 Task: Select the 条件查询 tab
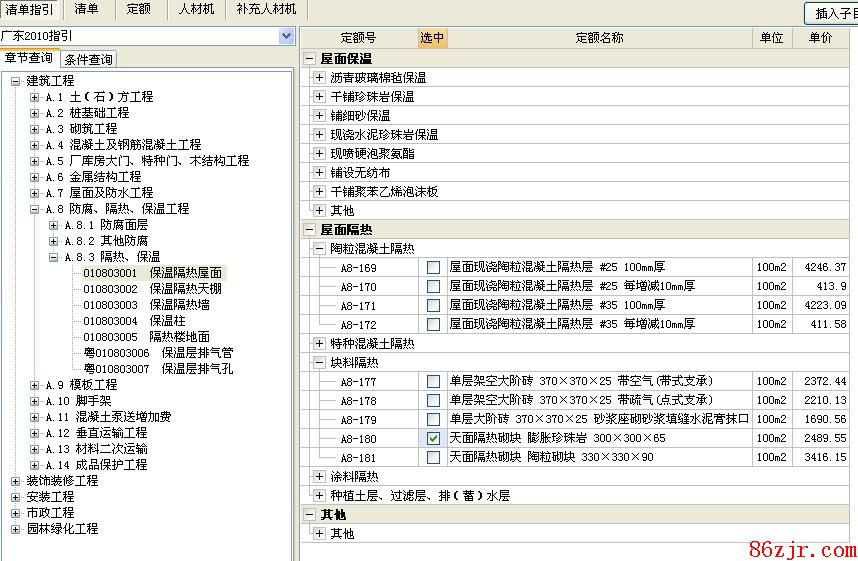(89, 60)
